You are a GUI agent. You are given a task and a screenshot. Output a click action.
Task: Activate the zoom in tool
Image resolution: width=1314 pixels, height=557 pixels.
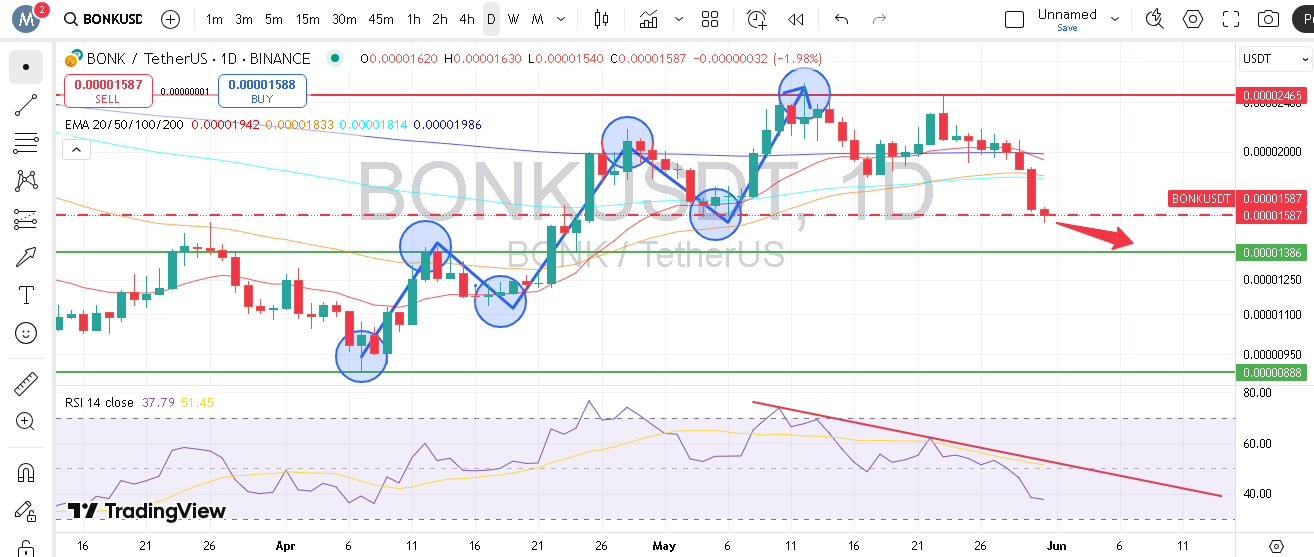click(x=26, y=422)
